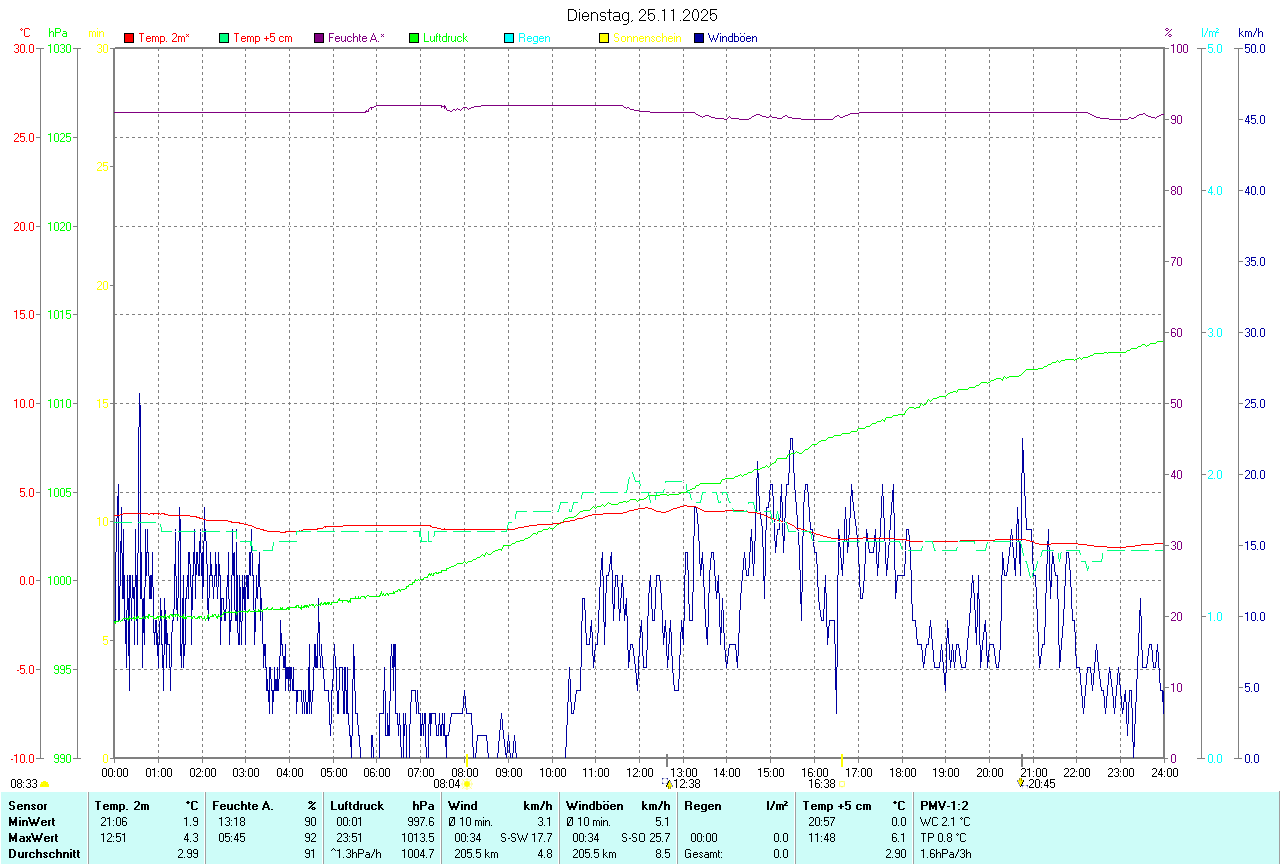1280x864 pixels.
Task: Click the dark blue Windböen legend square
Action: tap(699, 38)
